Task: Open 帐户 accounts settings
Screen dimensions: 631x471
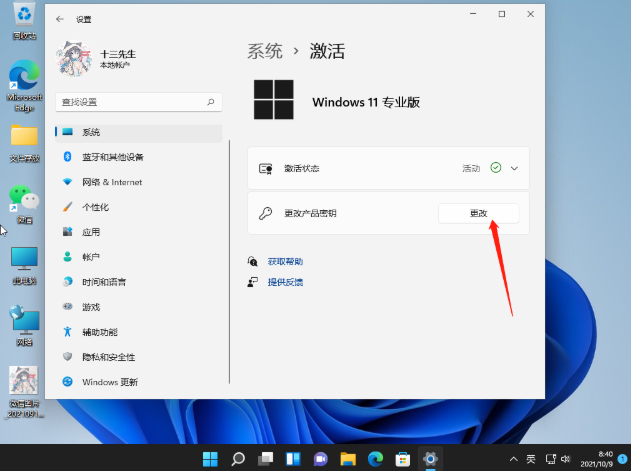Action: tap(91, 257)
